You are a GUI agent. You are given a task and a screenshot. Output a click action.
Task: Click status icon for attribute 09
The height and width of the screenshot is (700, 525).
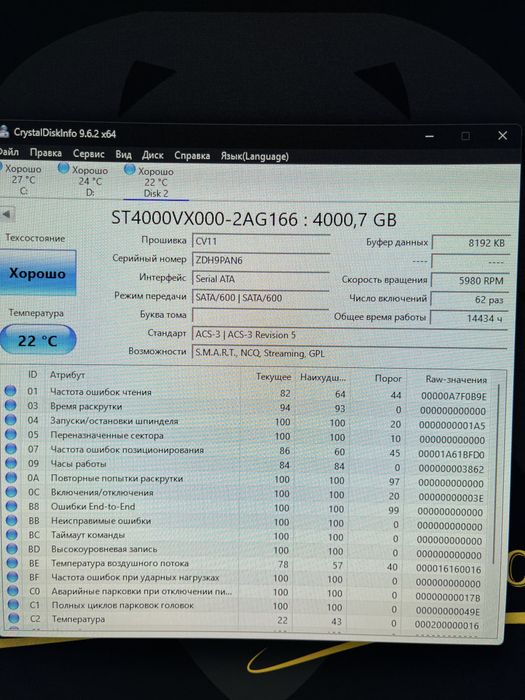tap(11, 463)
